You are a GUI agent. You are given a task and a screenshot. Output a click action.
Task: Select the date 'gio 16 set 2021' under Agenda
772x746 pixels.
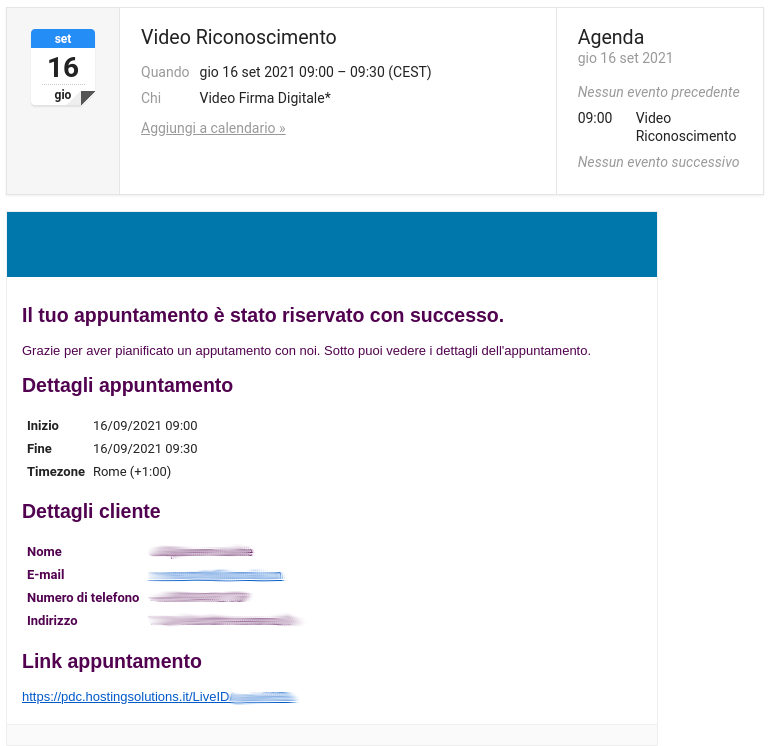pos(625,58)
